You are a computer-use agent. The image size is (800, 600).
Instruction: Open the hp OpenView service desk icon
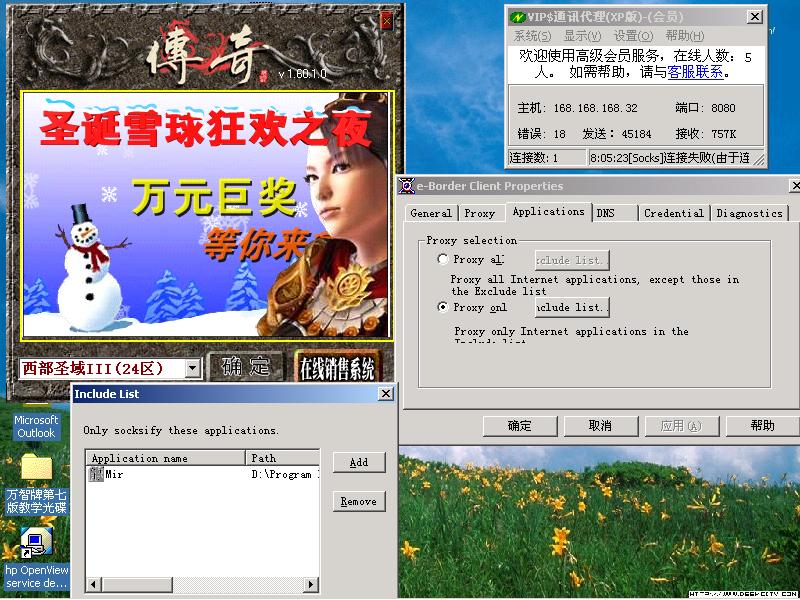coord(36,558)
